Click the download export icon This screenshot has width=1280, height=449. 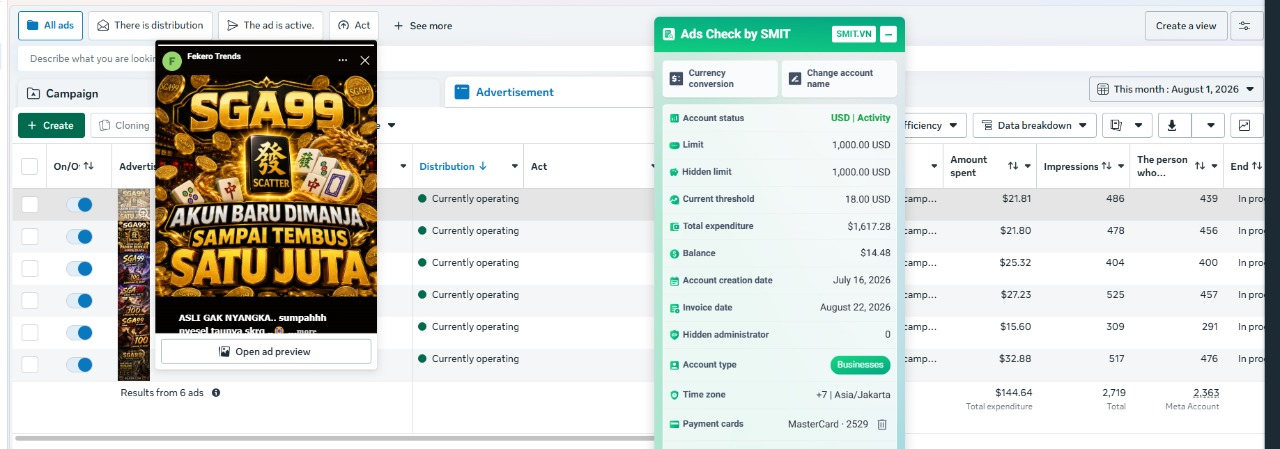(x=1174, y=125)
